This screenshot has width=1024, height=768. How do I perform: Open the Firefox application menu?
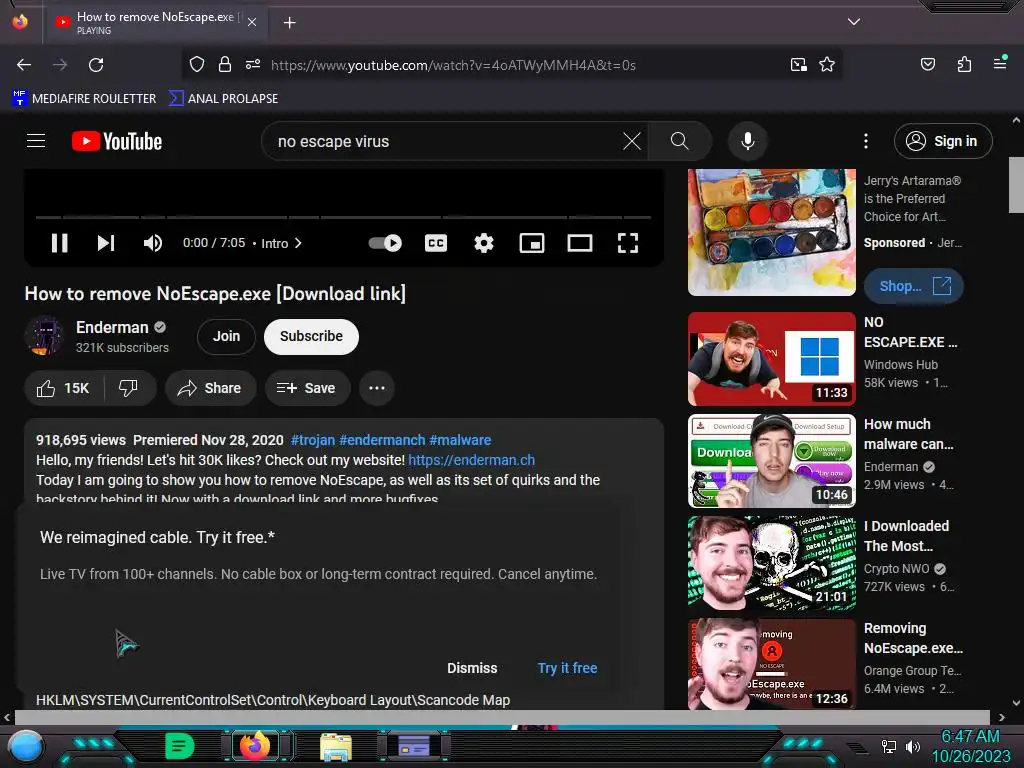point(1000,63)
